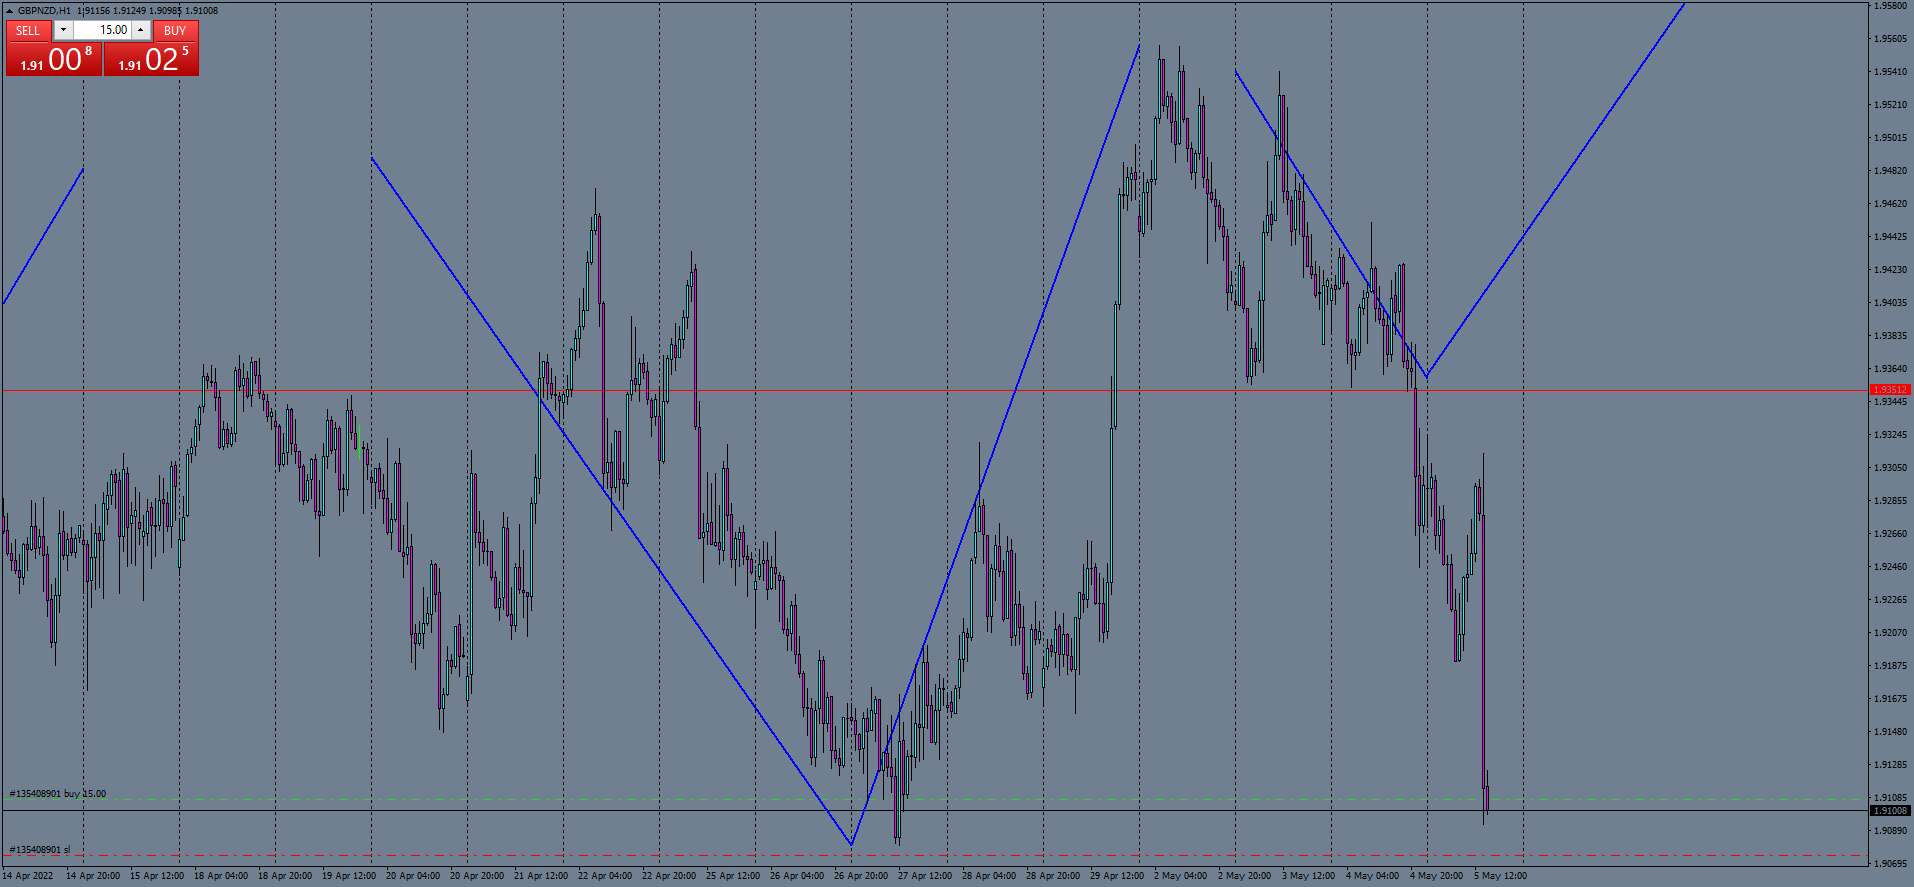
Task: Click the '2 May 04:00' time axis label
Action: click(x=1181, y=876)
